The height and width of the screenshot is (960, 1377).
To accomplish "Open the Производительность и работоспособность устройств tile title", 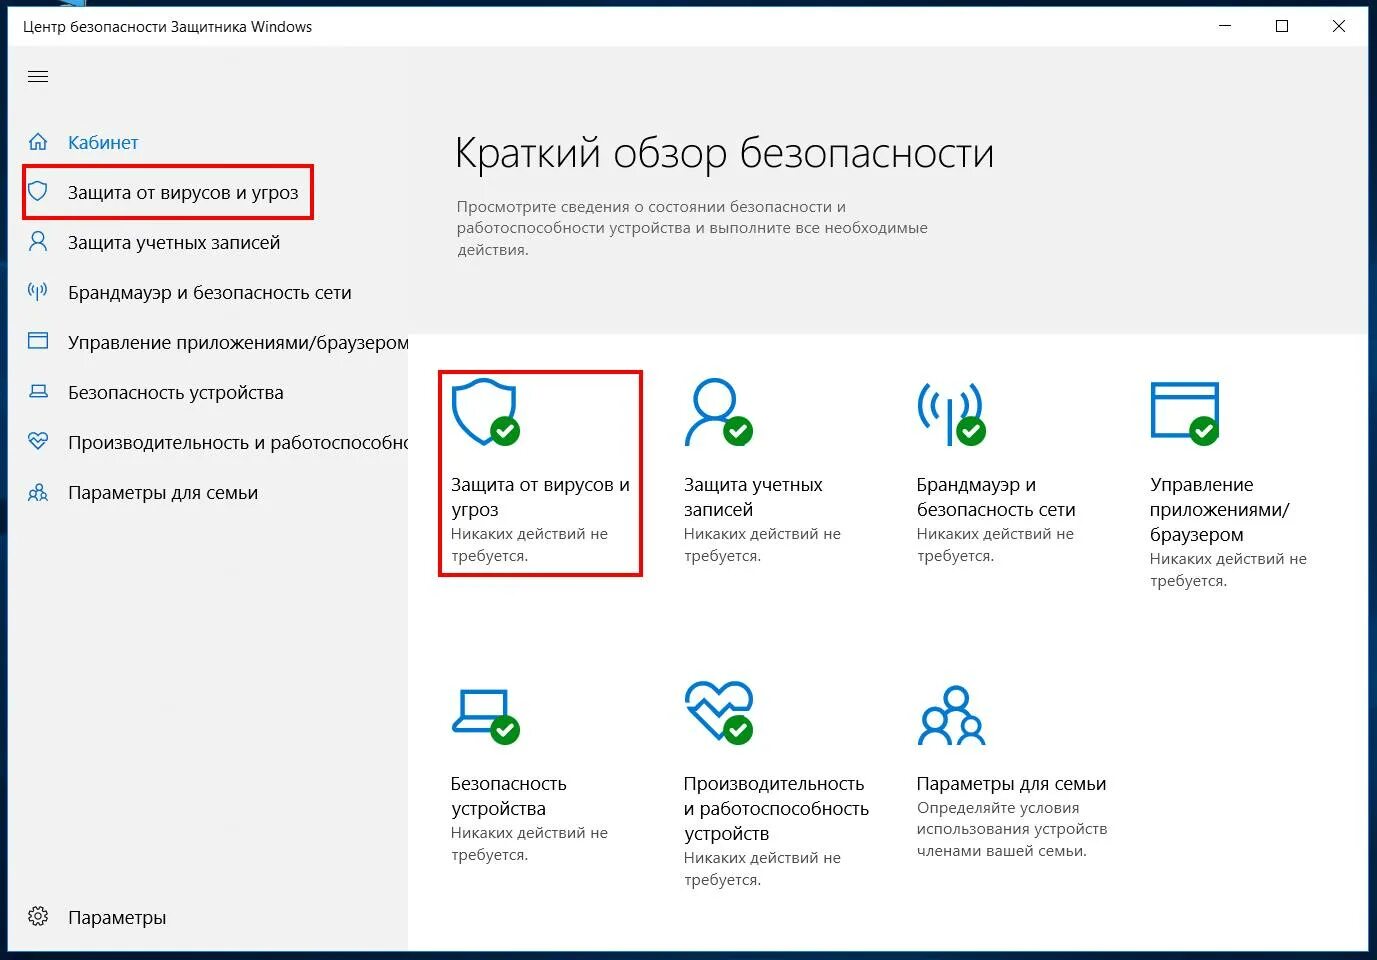I will pos(776,808).
